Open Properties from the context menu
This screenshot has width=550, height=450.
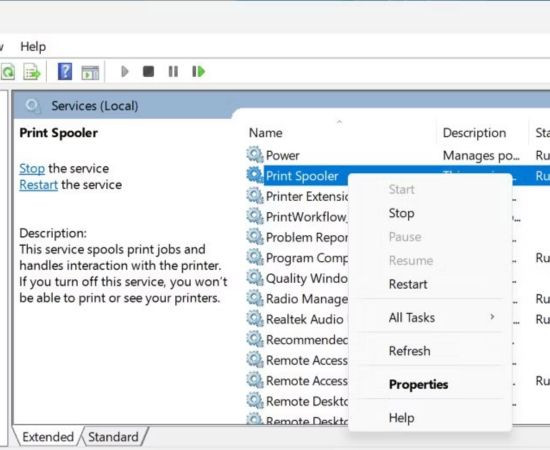point(418,384)
